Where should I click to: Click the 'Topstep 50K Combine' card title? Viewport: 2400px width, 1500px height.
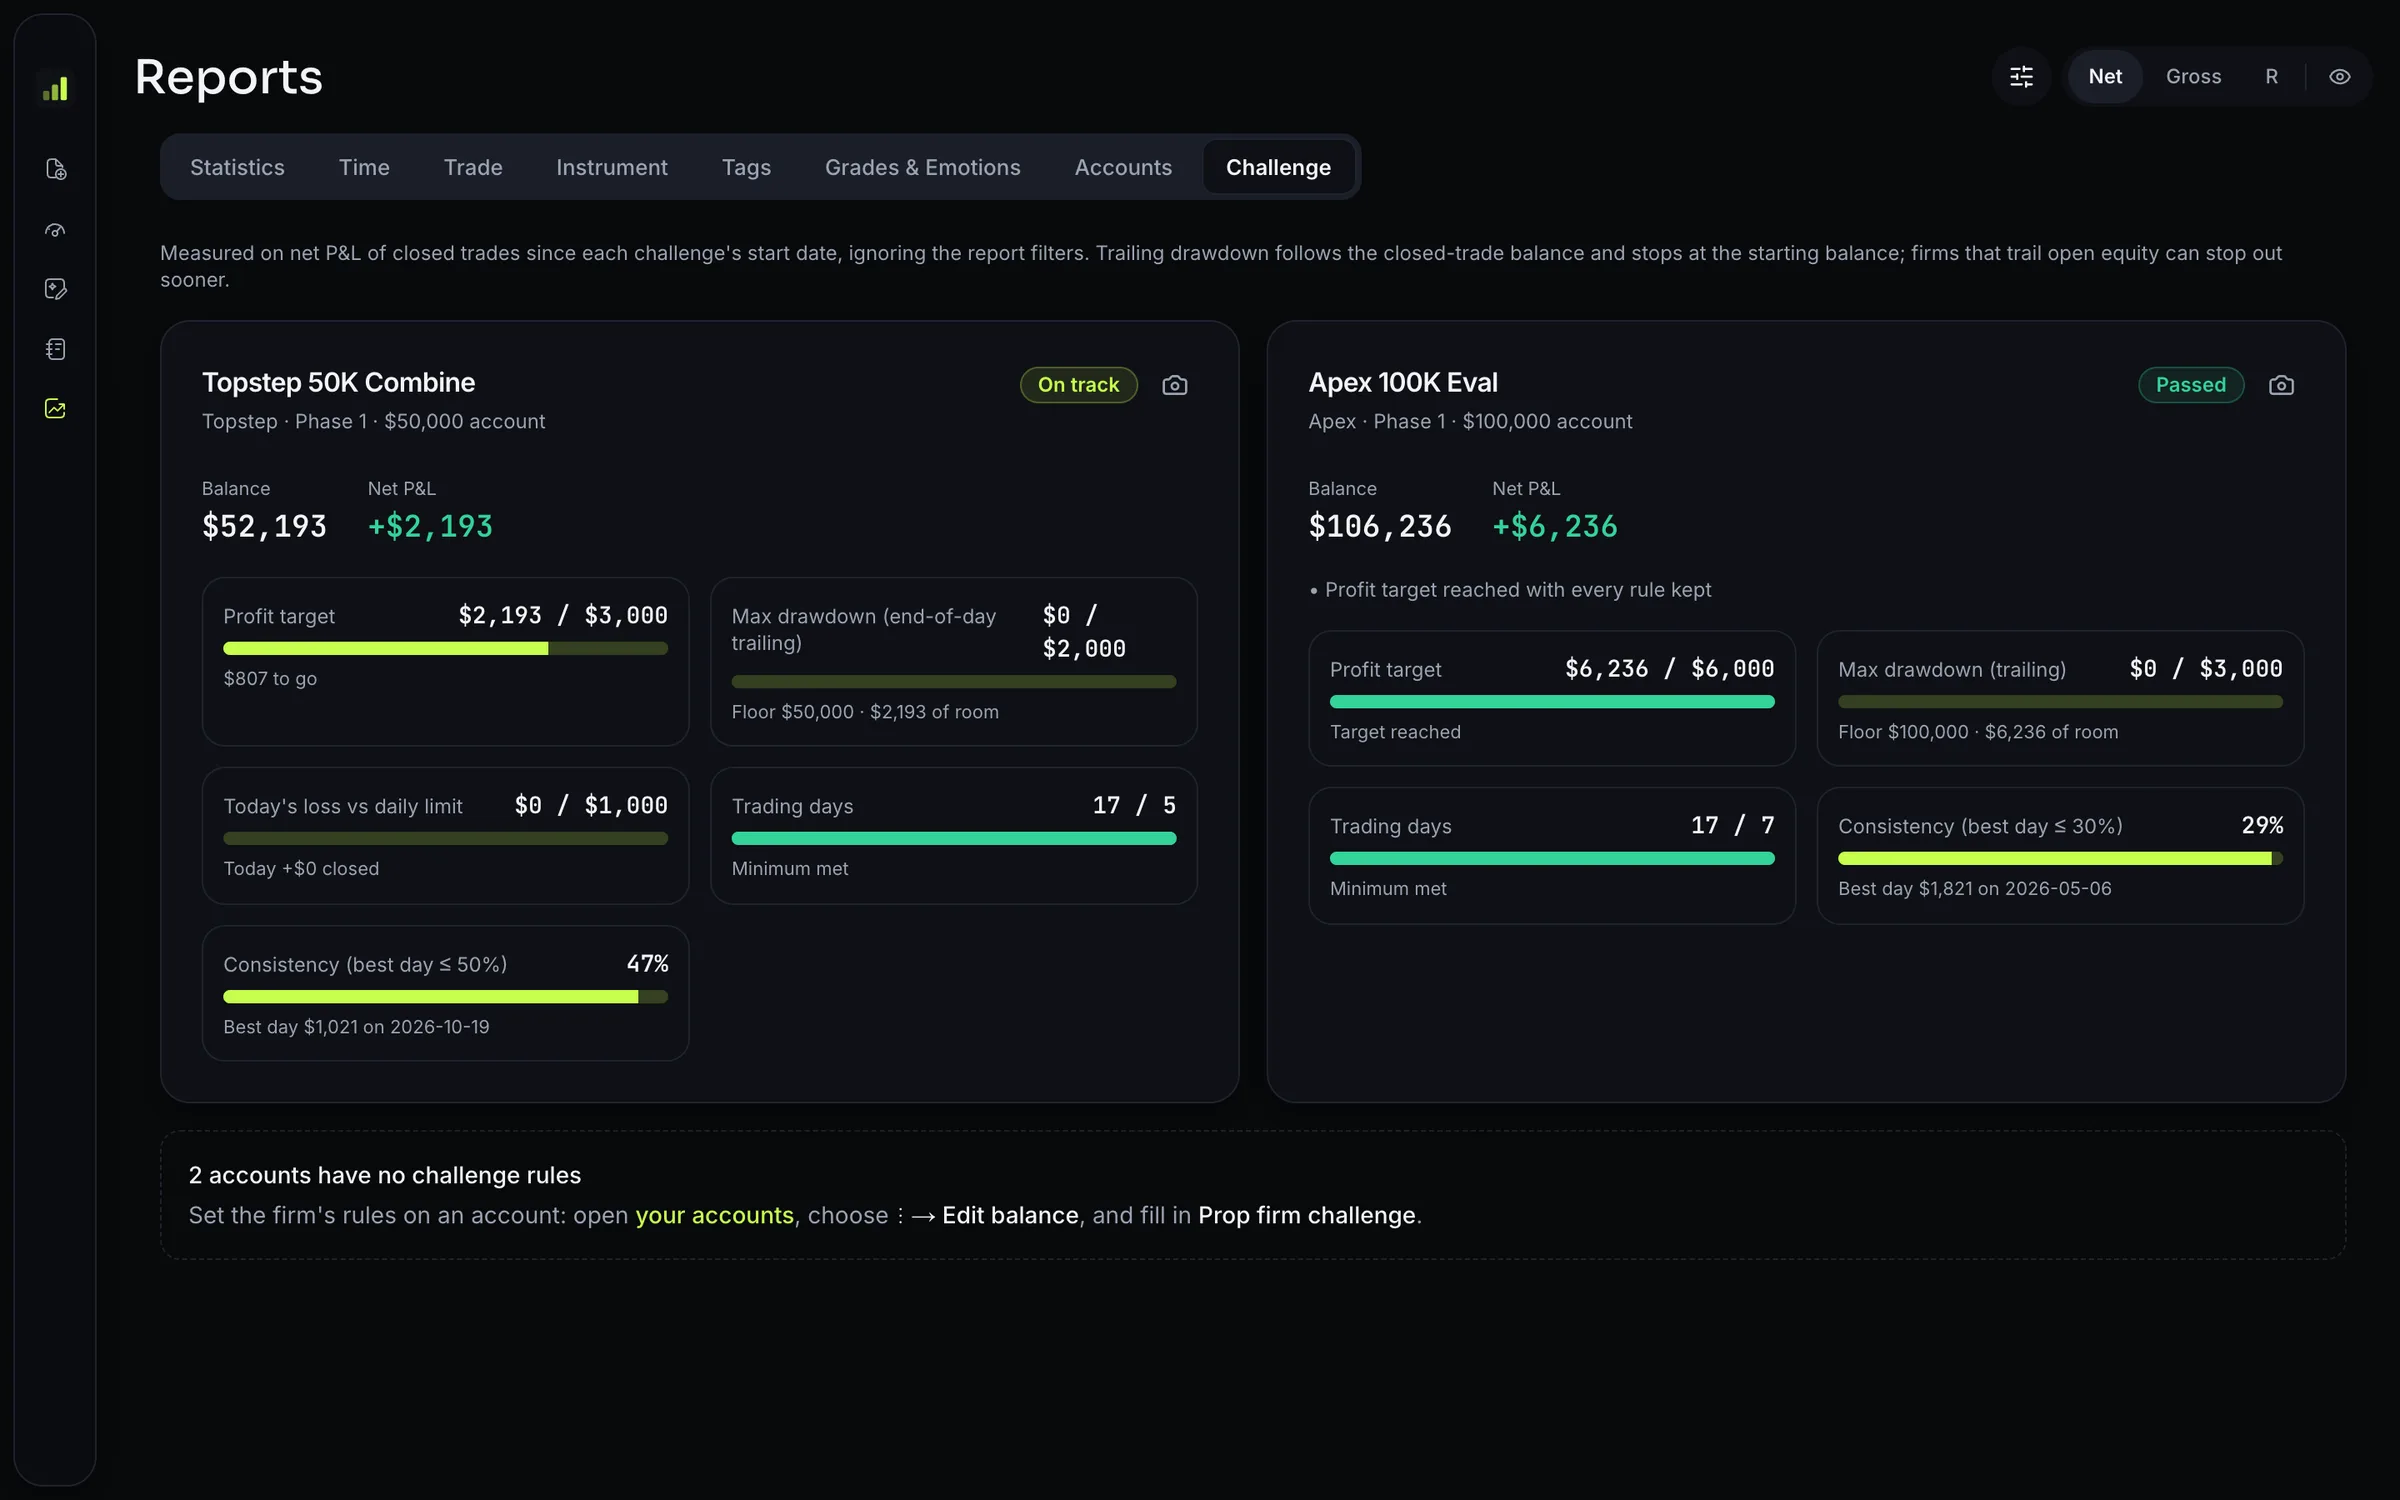coord(338,383)
